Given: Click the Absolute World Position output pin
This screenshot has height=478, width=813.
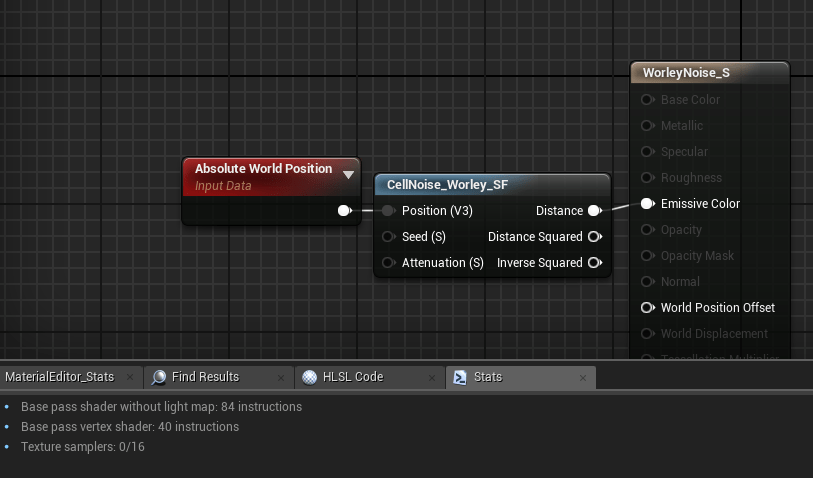Looking at the screenshot, I should (x=344, y=211).
